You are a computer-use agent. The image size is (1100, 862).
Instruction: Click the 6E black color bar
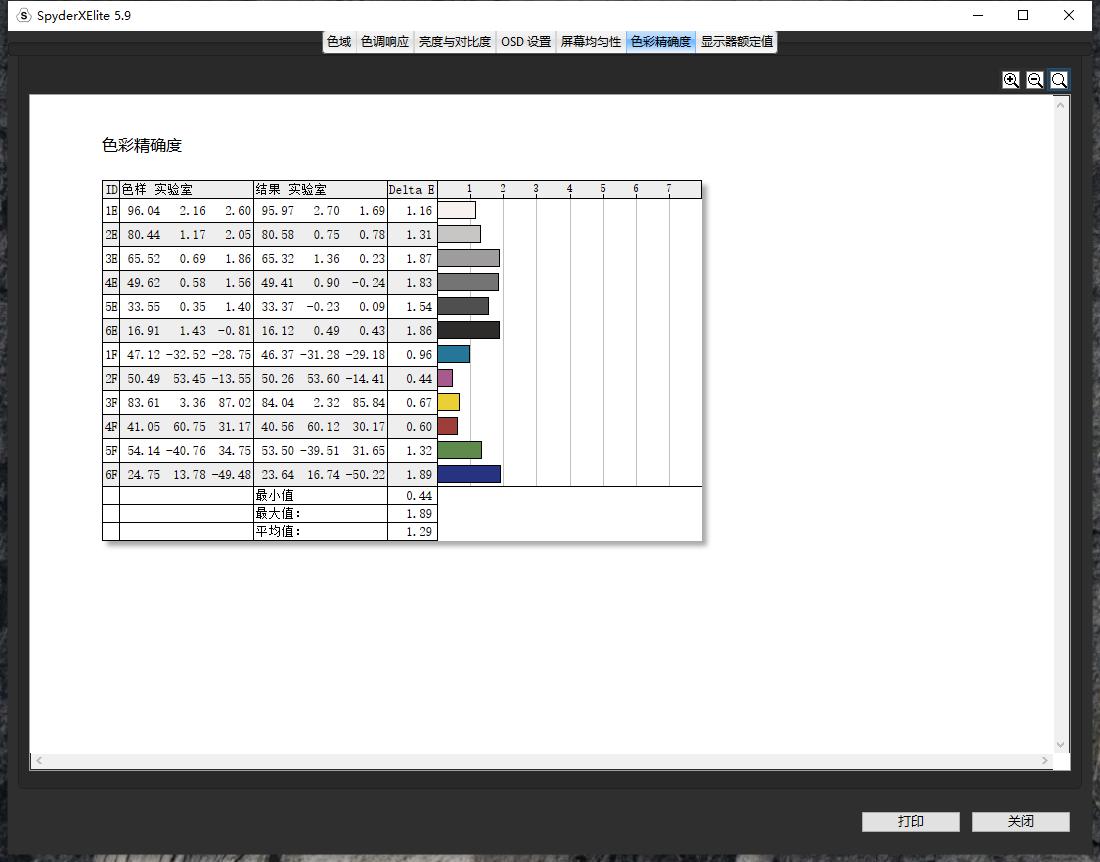[x=469, y=330]
